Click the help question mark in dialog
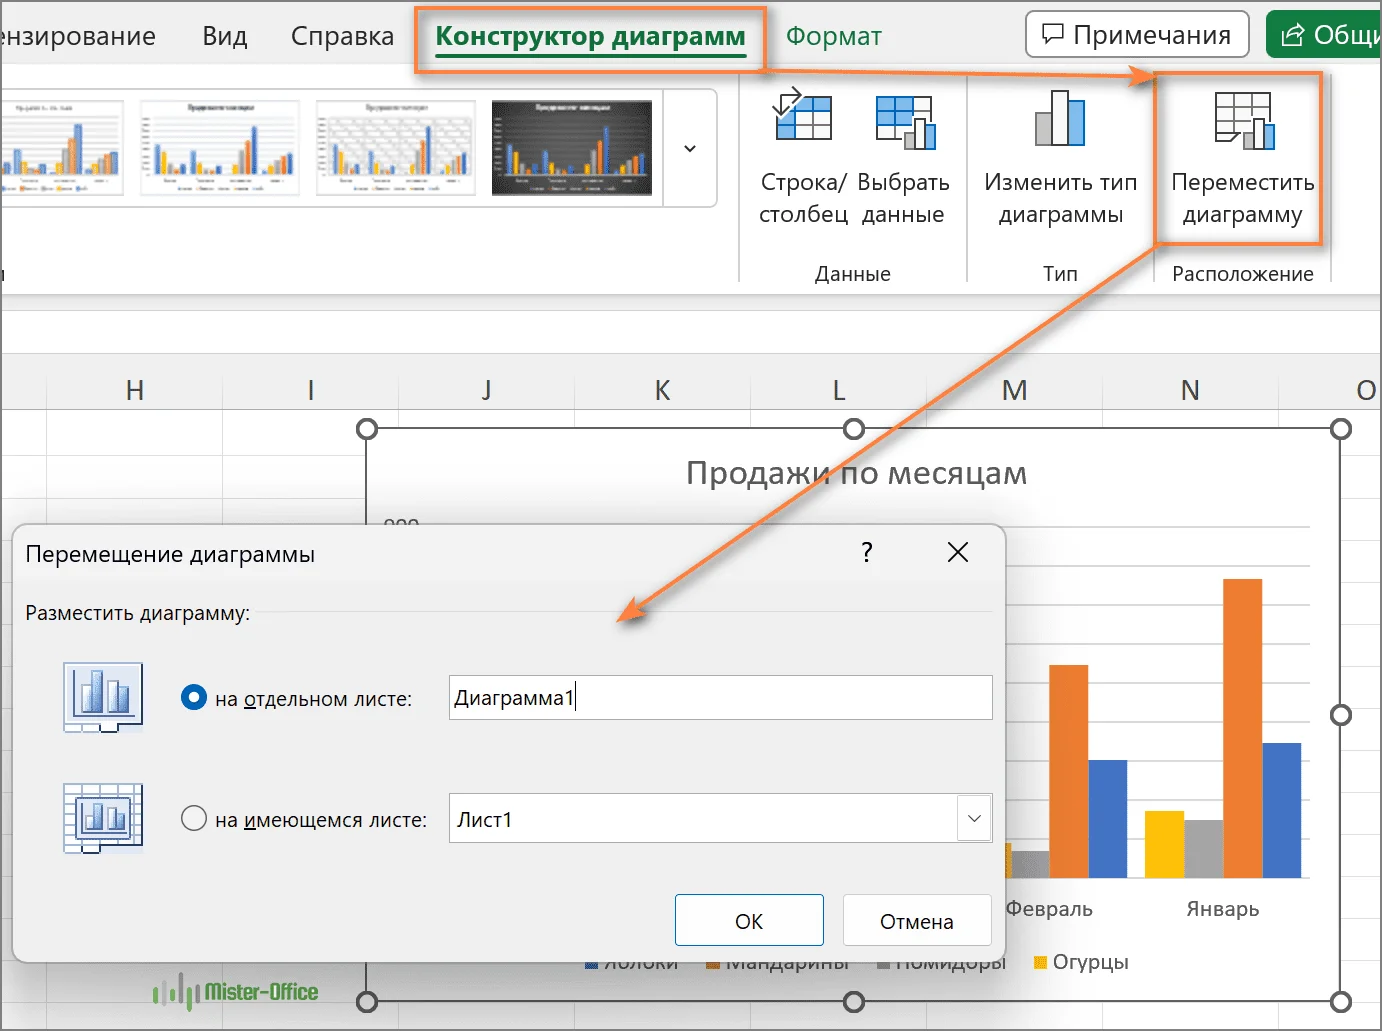This screenshot has height=1031, width=1382. pyautogui.click(x=867, y=552)
